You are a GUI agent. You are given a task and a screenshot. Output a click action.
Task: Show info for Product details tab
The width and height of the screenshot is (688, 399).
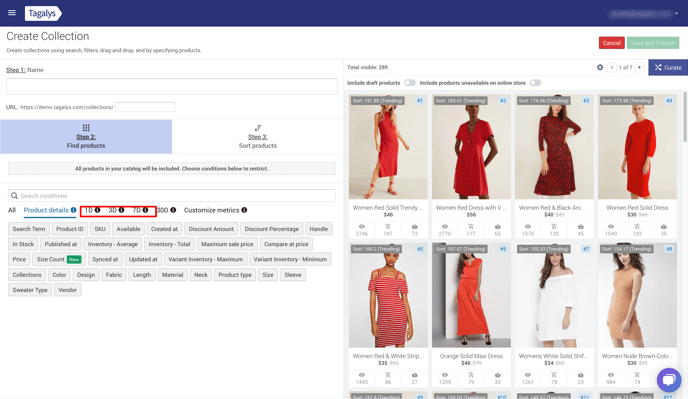coord(73,210)
